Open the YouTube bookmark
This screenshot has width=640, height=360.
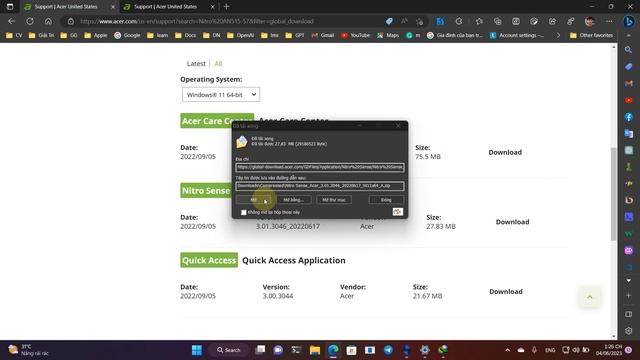tap(355, 36)
